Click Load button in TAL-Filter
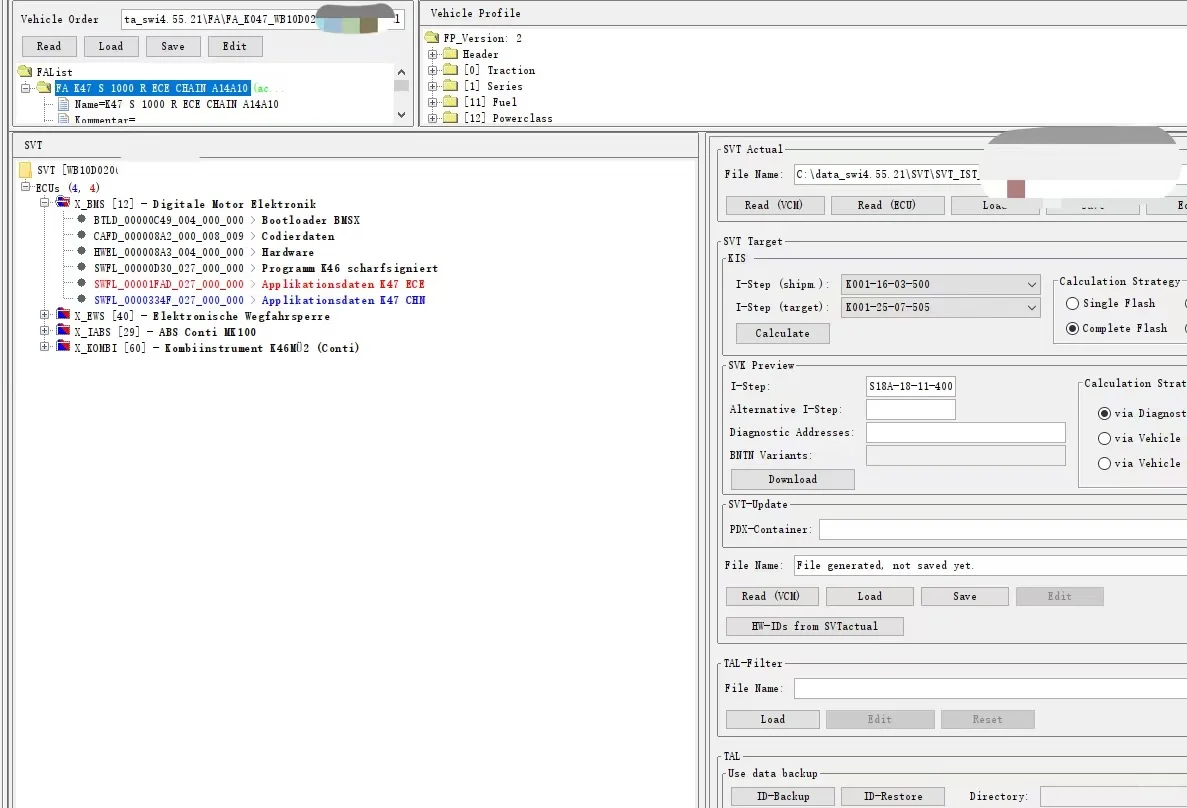Screen dimensions: 1187x808 [772, 719]
